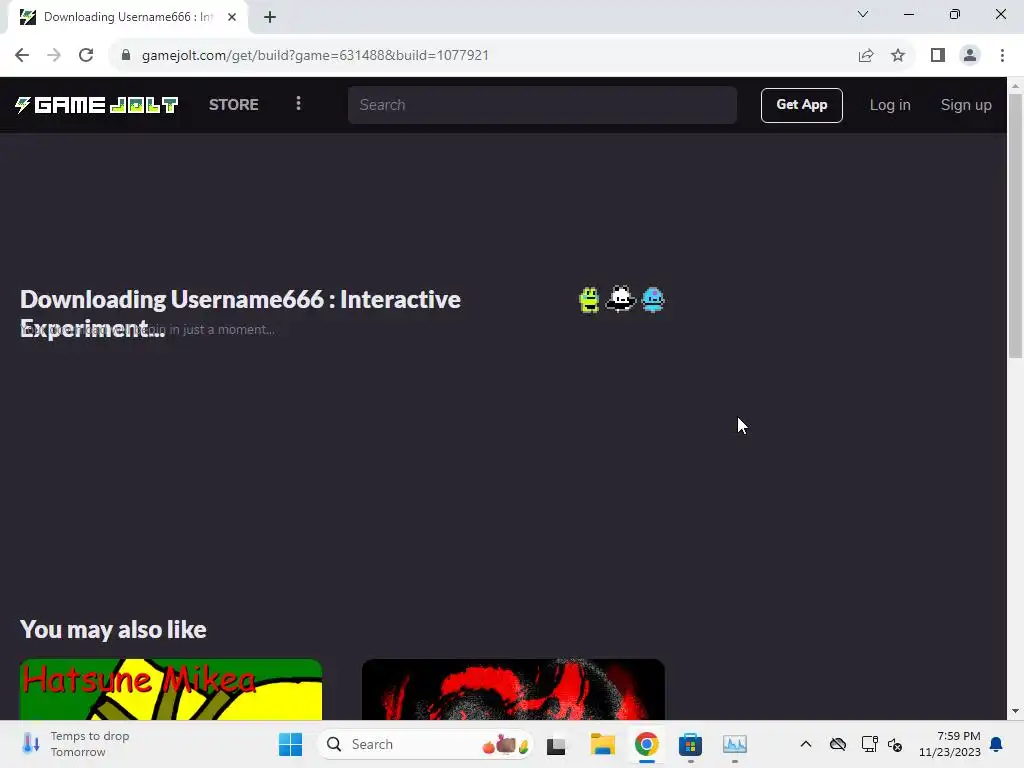Viewport: 1024px width, 768px height.
Task: Go back in browser history
Action: pos(22,55)
